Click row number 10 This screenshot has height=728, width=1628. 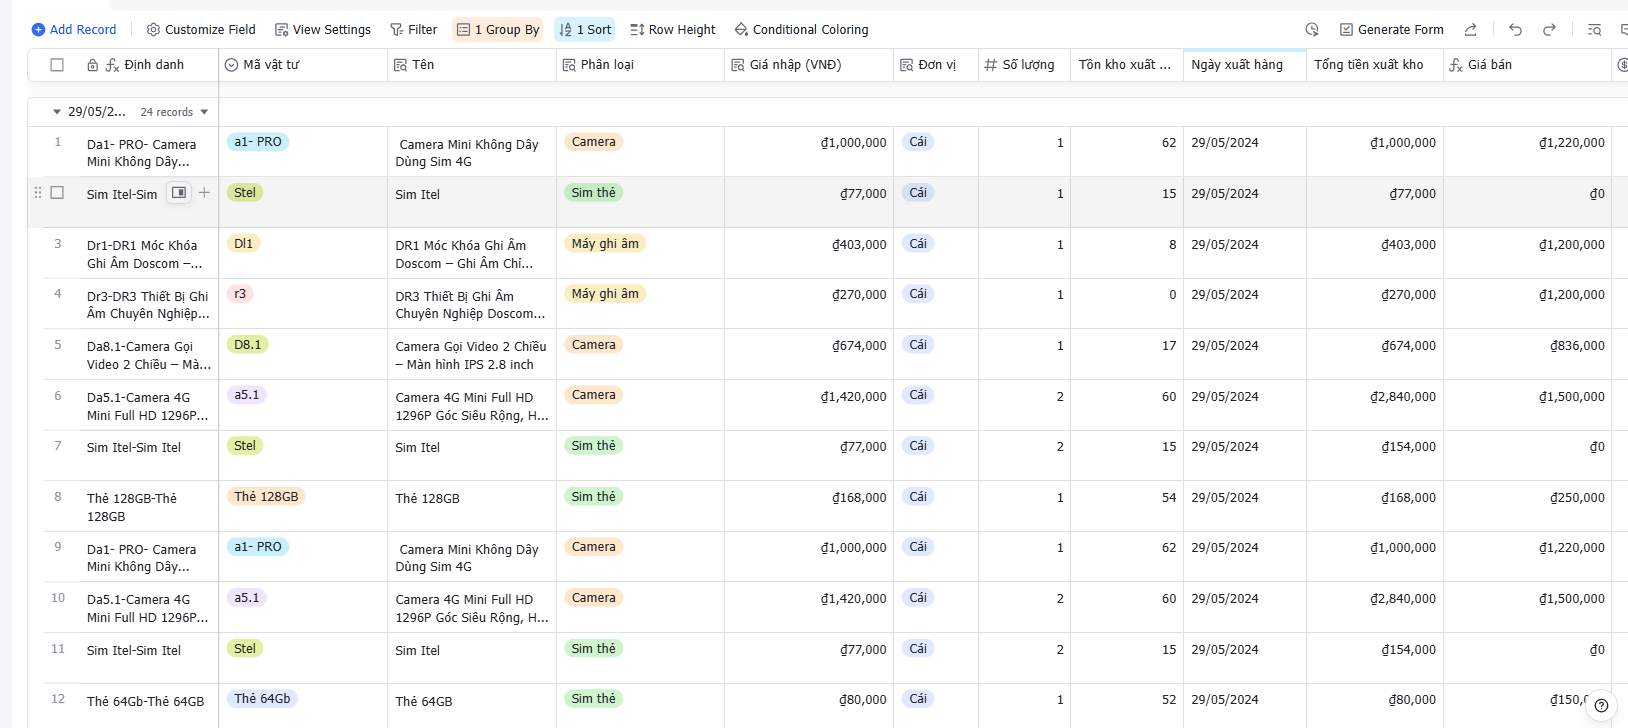58,598
